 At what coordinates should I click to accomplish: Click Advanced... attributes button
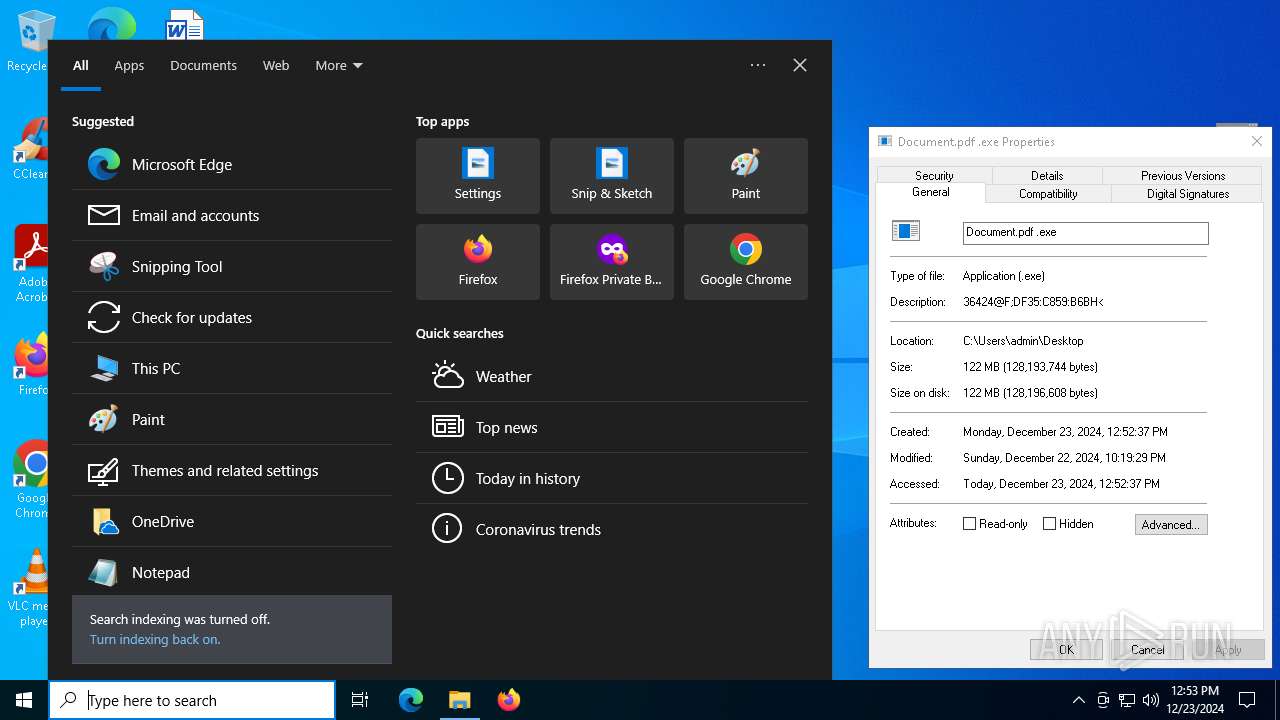1171,525
